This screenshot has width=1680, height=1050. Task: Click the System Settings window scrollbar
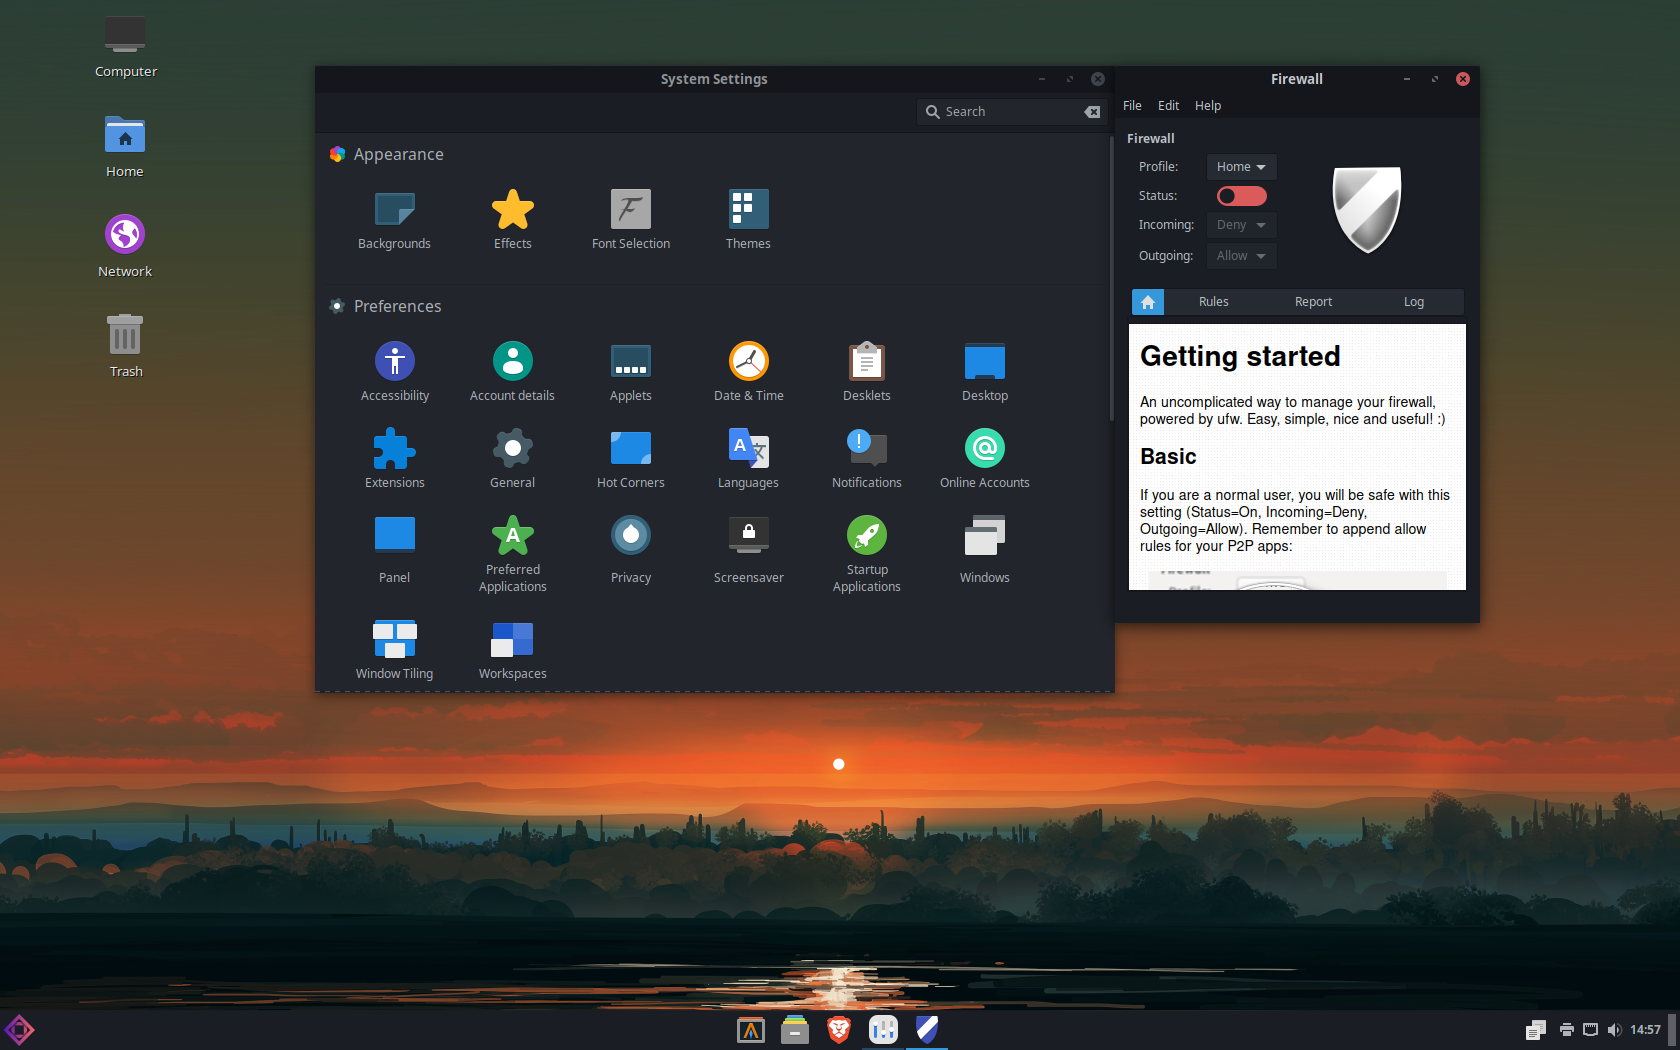(1111, 280)
